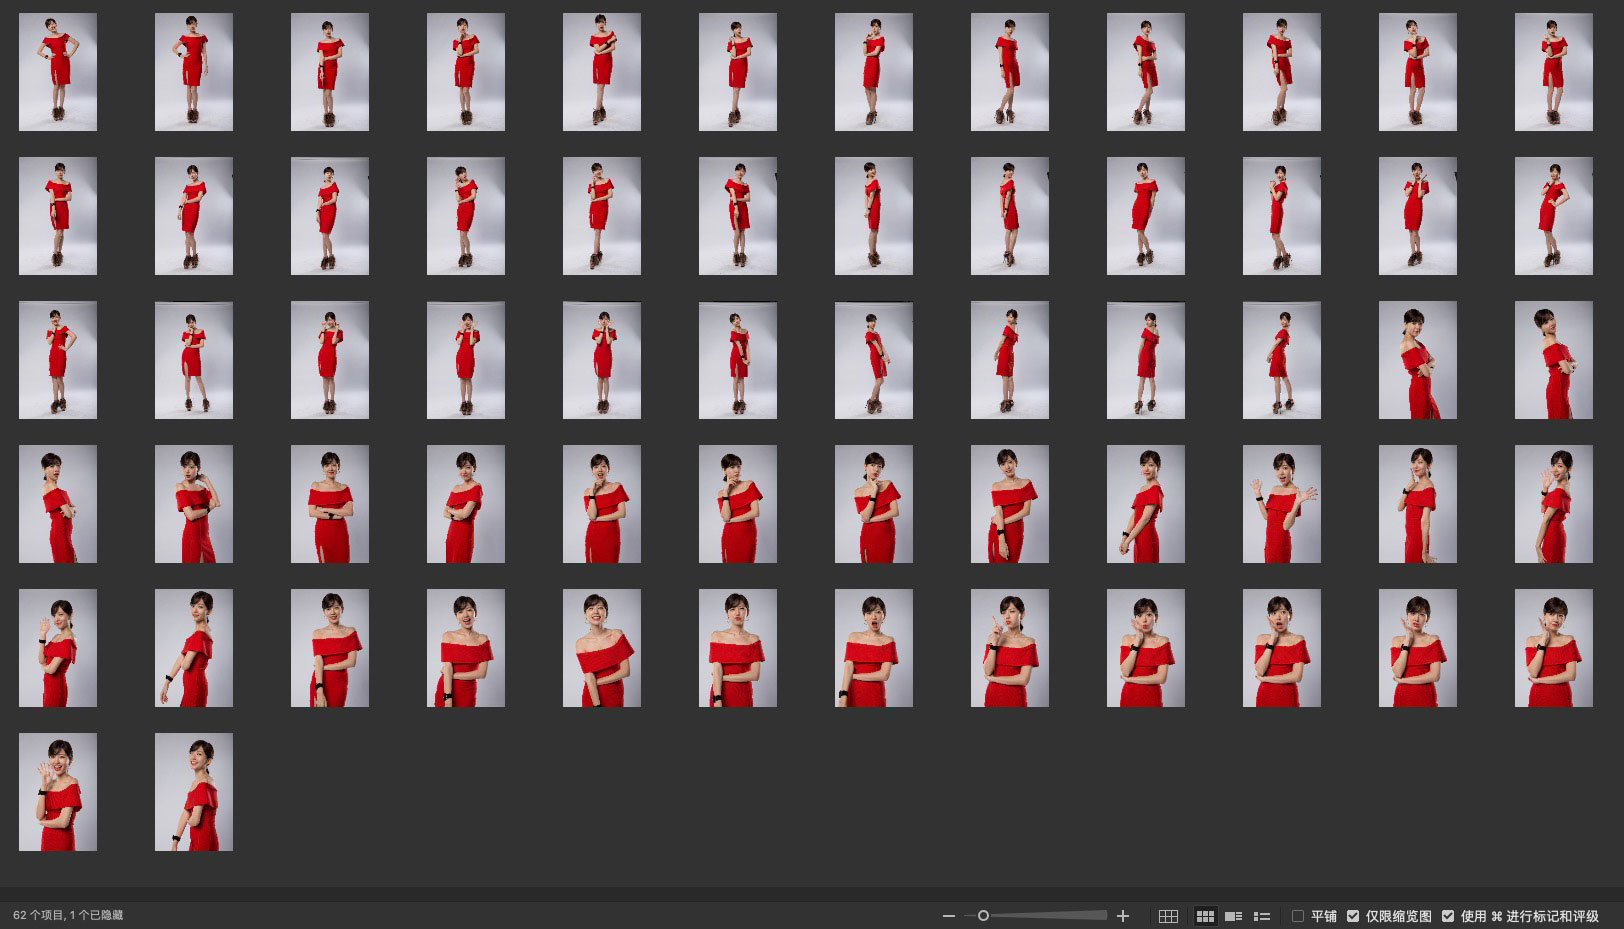Switch to thumbnail grid view
Viewport: 1624px width, 929px height.
pos(1205,916)
